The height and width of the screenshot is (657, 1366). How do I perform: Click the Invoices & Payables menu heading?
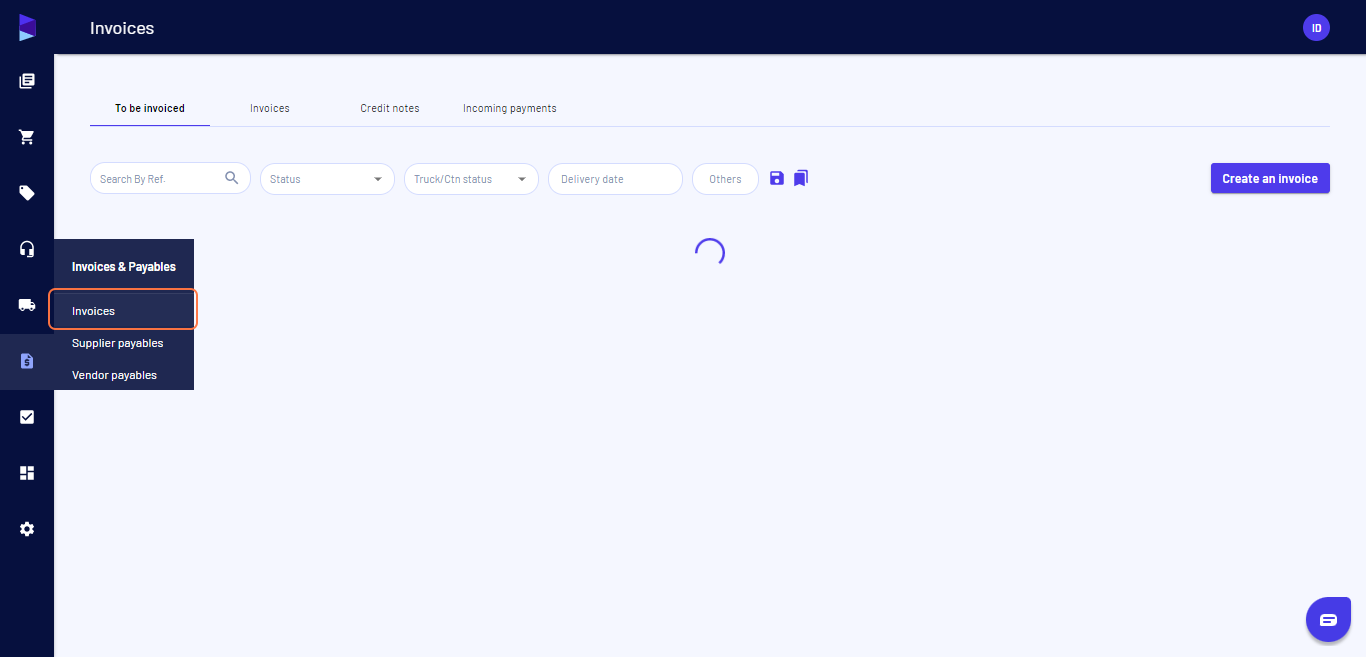coord(124,267)
